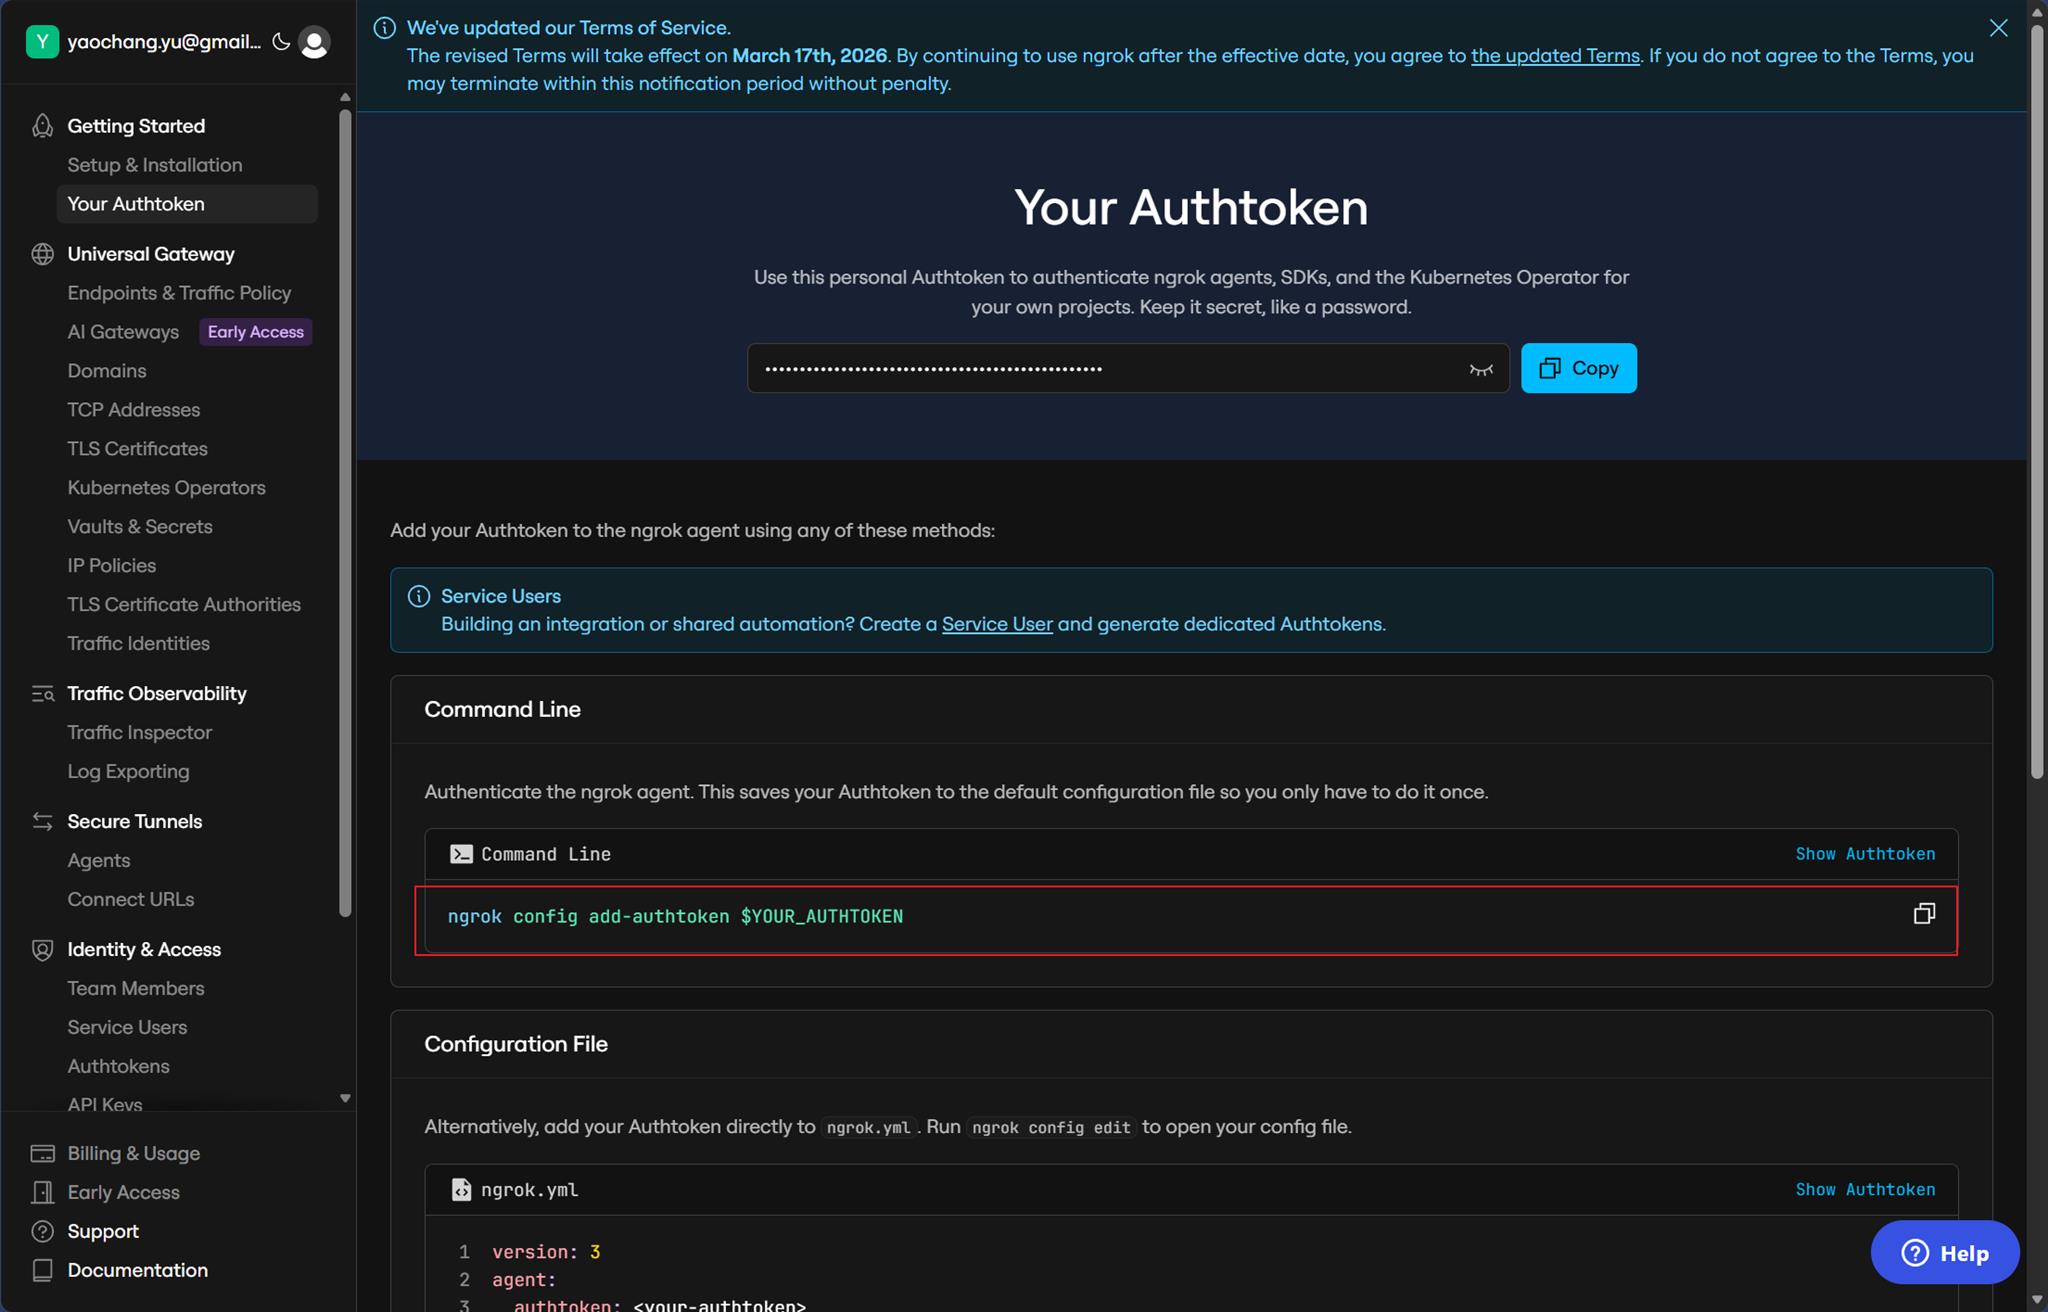Reveal the hidden authtoken with eye icon
2048x1312 pixels.
click(1481, 369)
